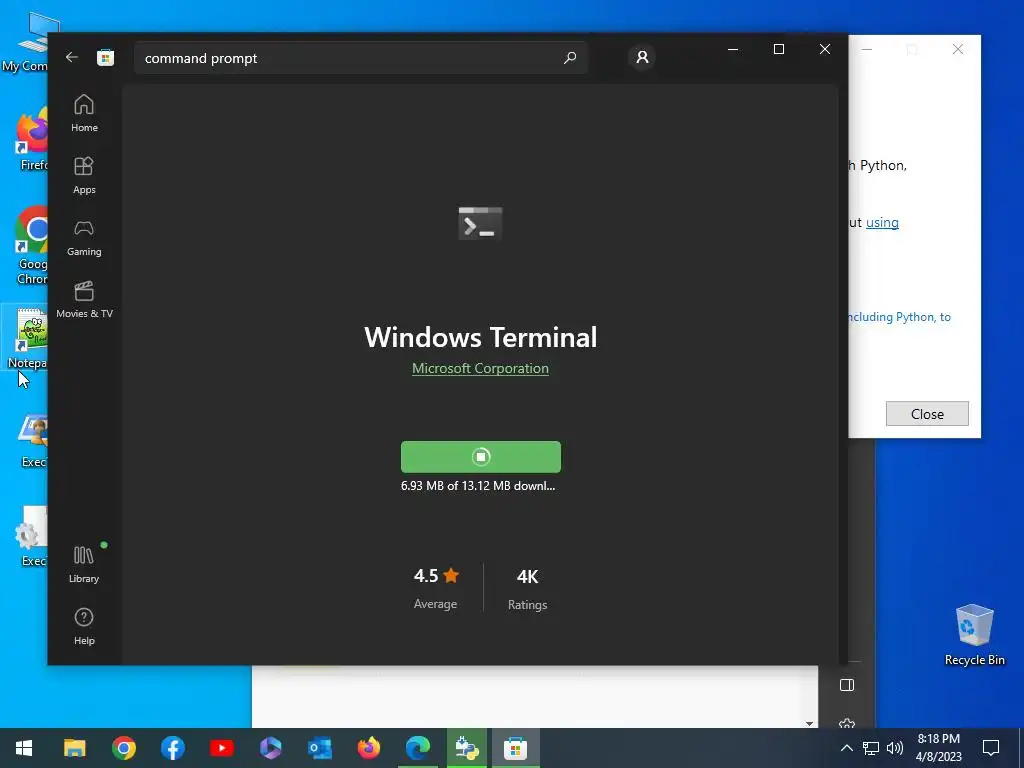Open Facebook from the taskbar
Viewport: 1024px width, 768px height.
click(172, 748)
